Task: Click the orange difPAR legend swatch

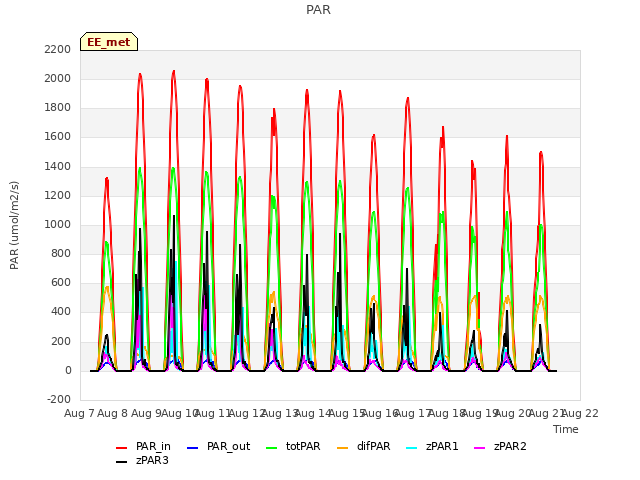Action: [x=342, y=448]
